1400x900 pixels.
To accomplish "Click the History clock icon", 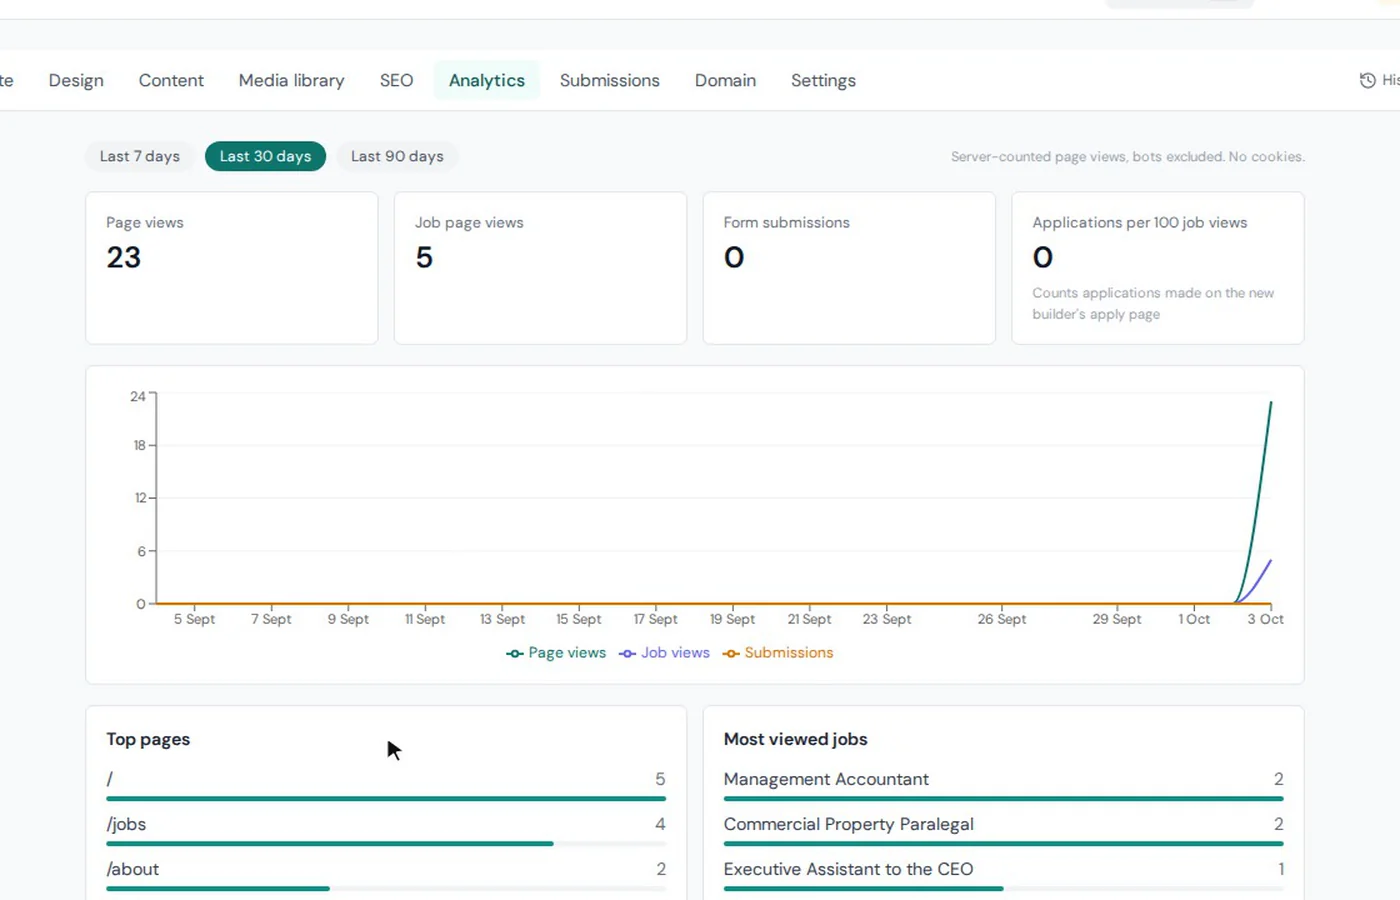I will [x=1367, y=80].
